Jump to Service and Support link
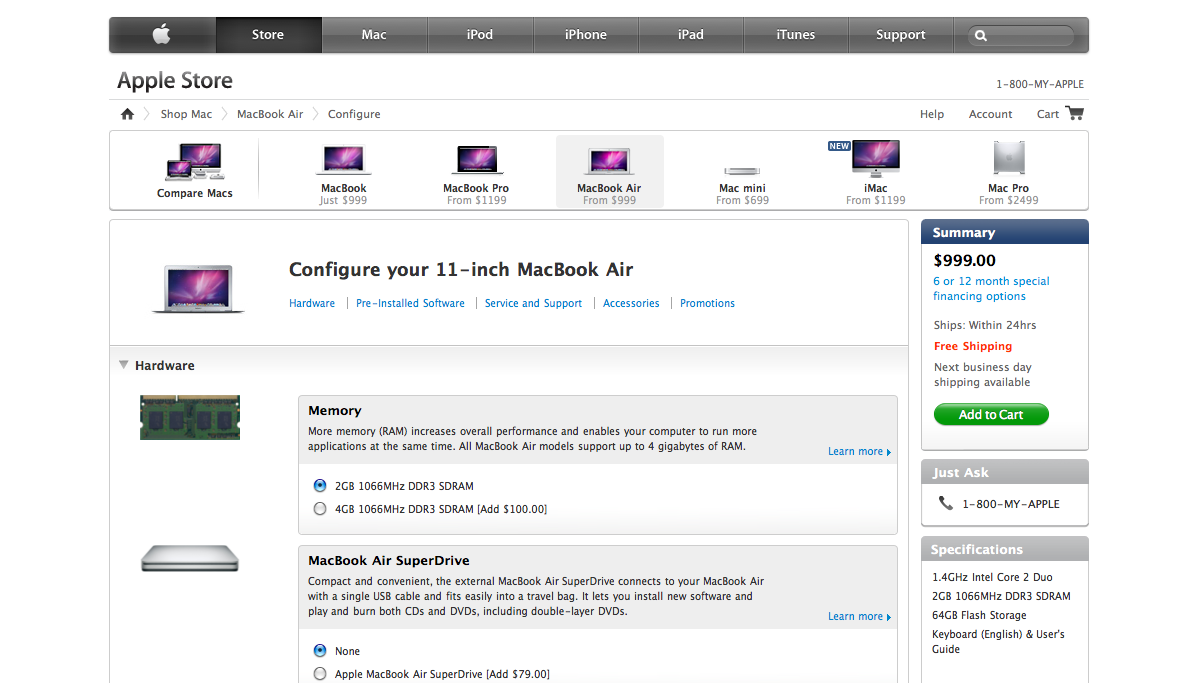The height and width of the screenshot is (683, 1199). [x=533, y=303]
